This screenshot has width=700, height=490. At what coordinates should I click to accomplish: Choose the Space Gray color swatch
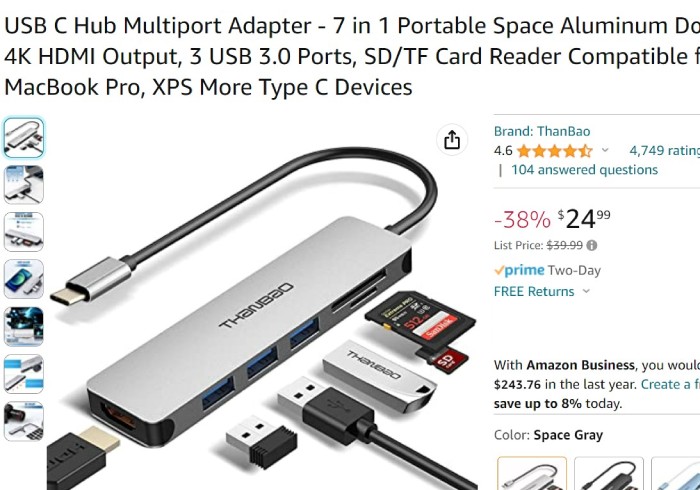[x=532, y=473]
